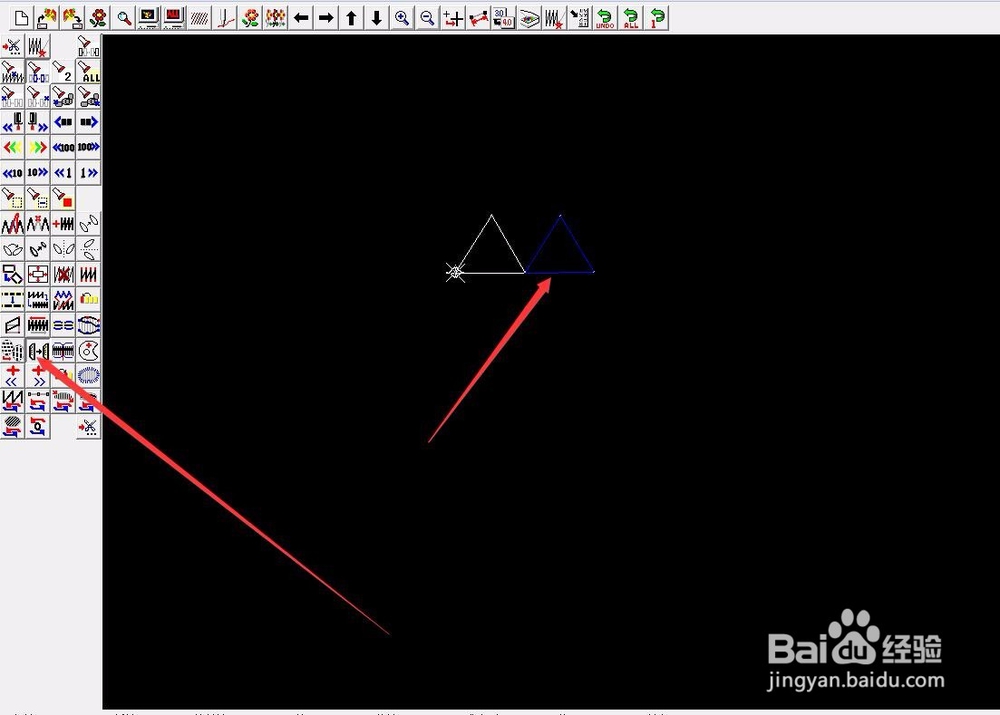1000x715 pixels.
Task: Click the bottom-left scissors cut icon
Action: coord(89,427)
